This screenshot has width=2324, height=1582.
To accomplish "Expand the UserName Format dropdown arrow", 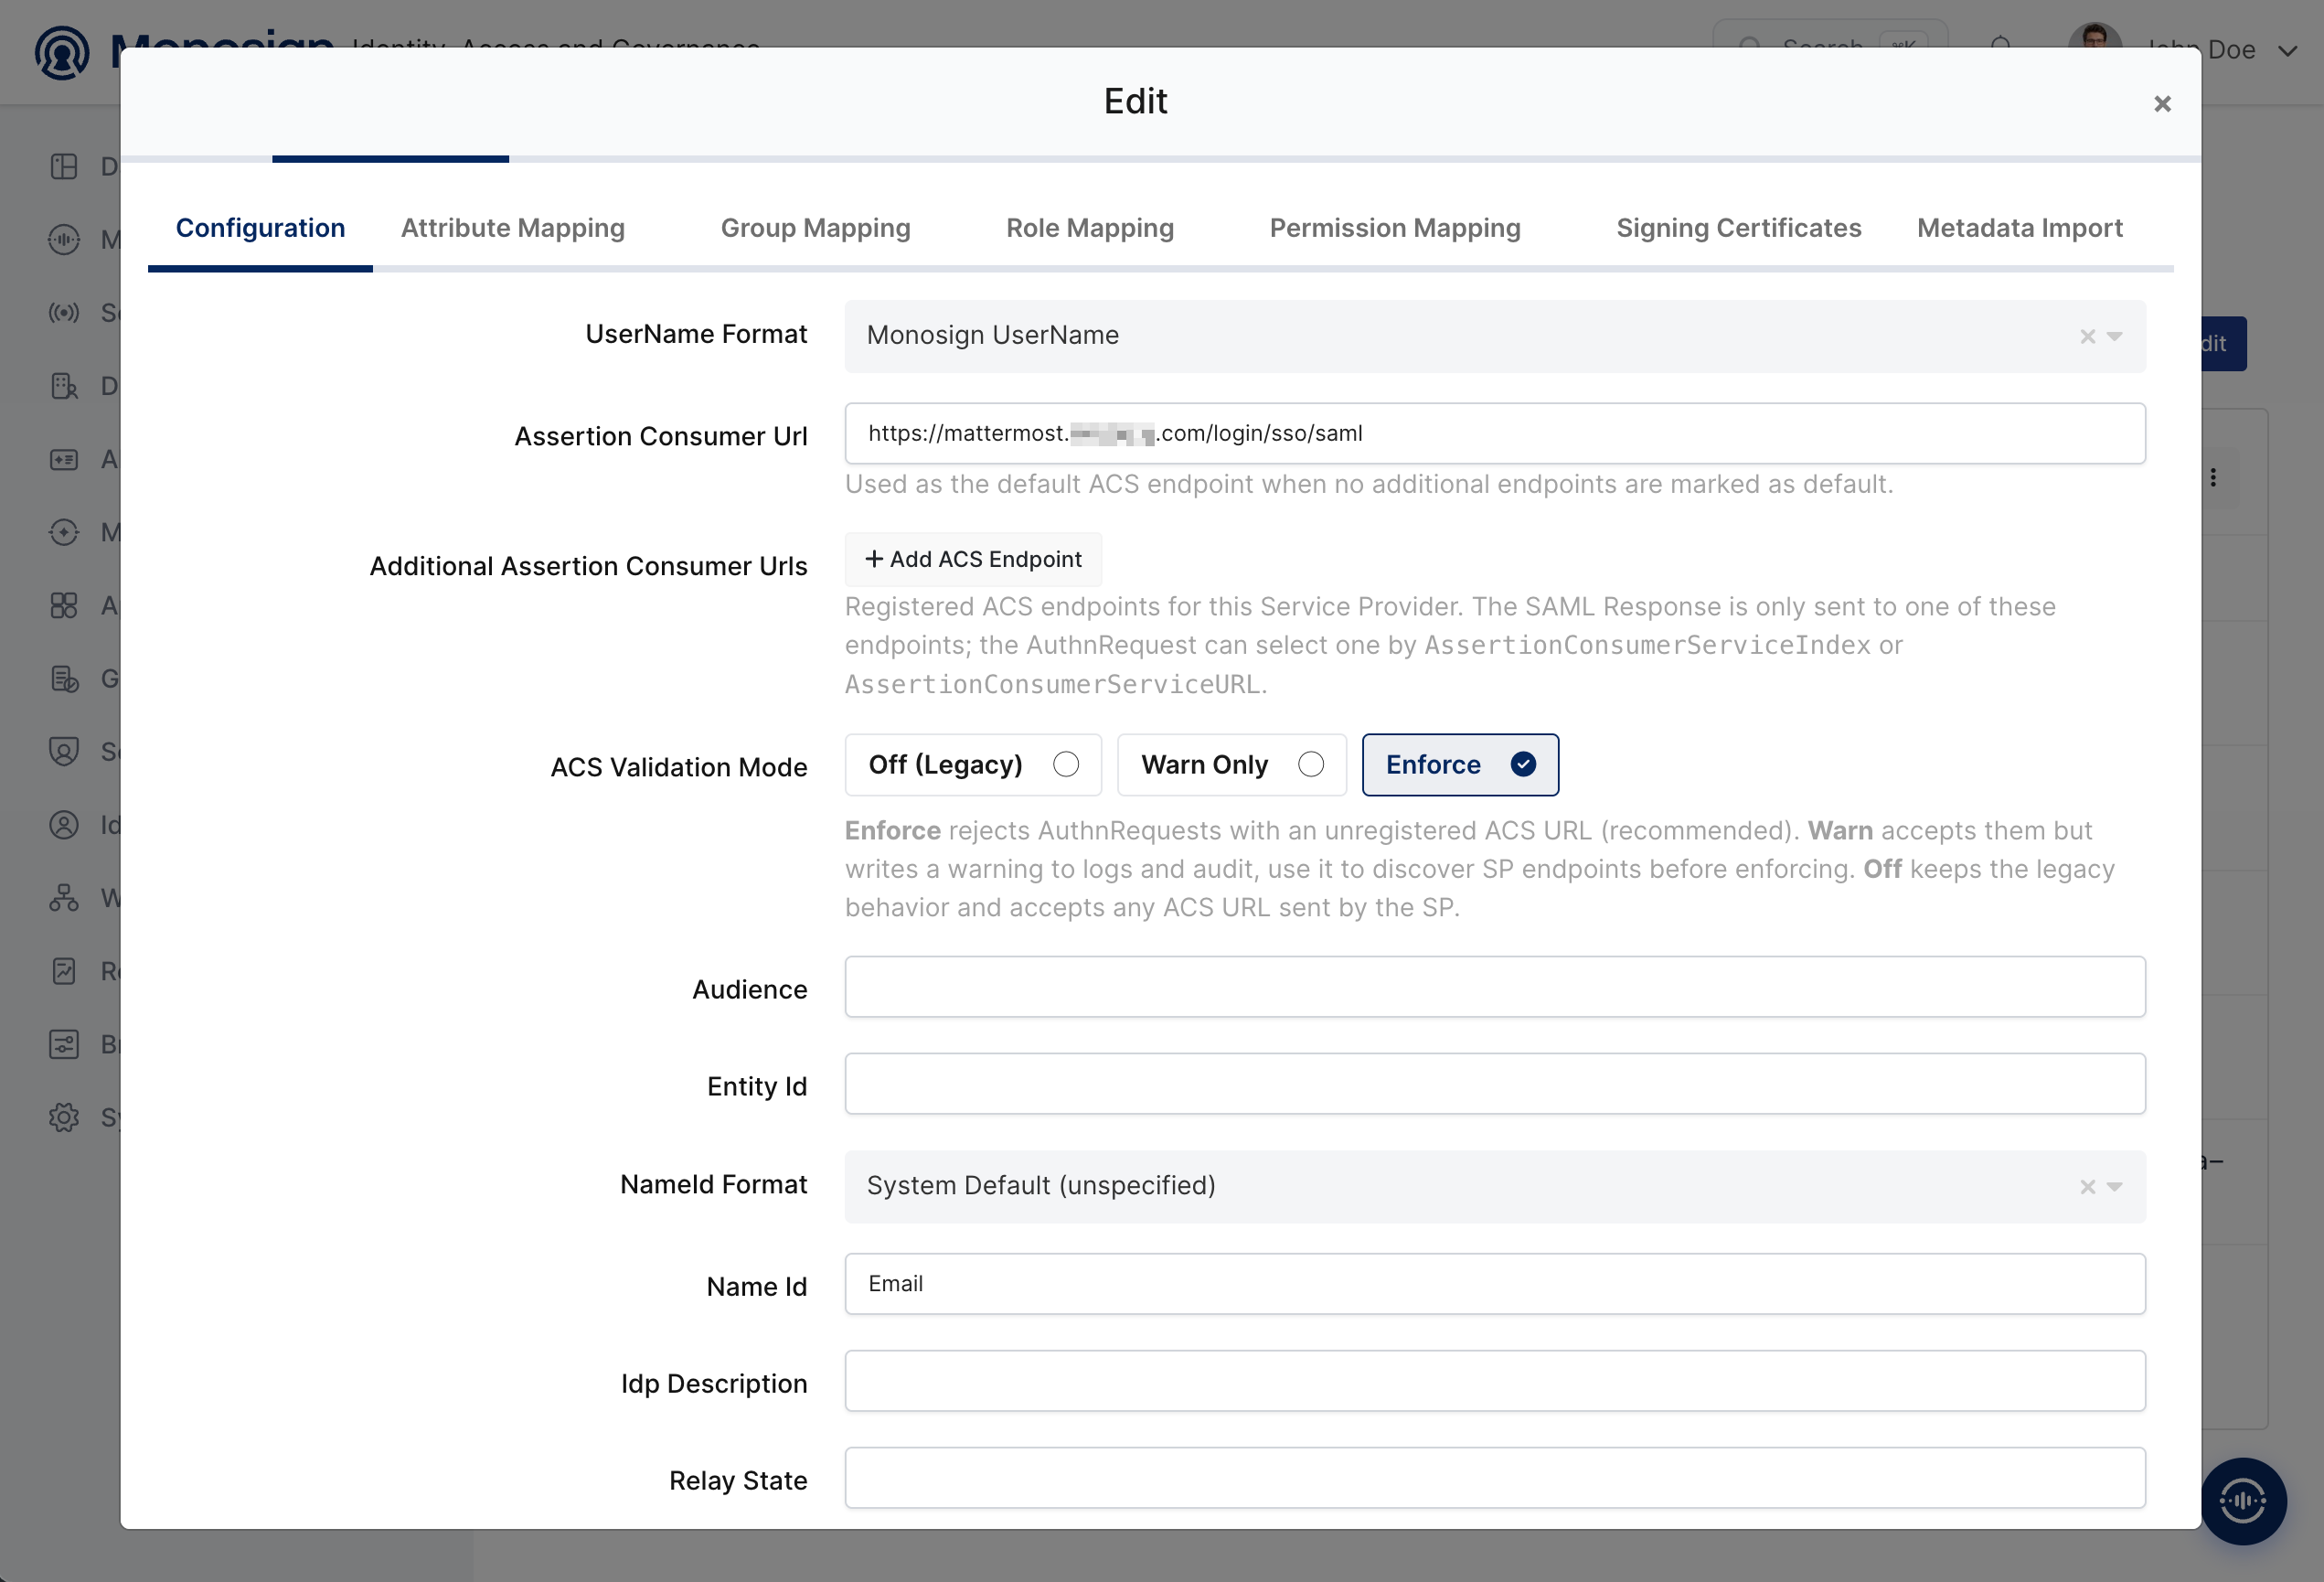I will (2114, 336).
